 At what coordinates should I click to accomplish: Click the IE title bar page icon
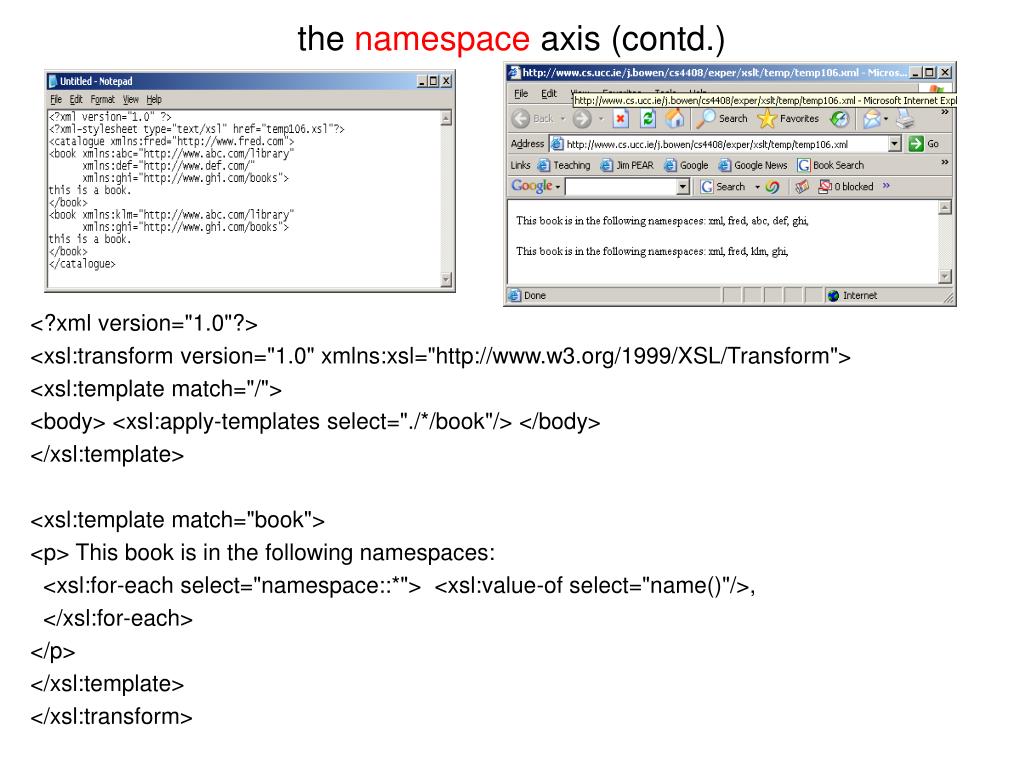click(514, 72)
